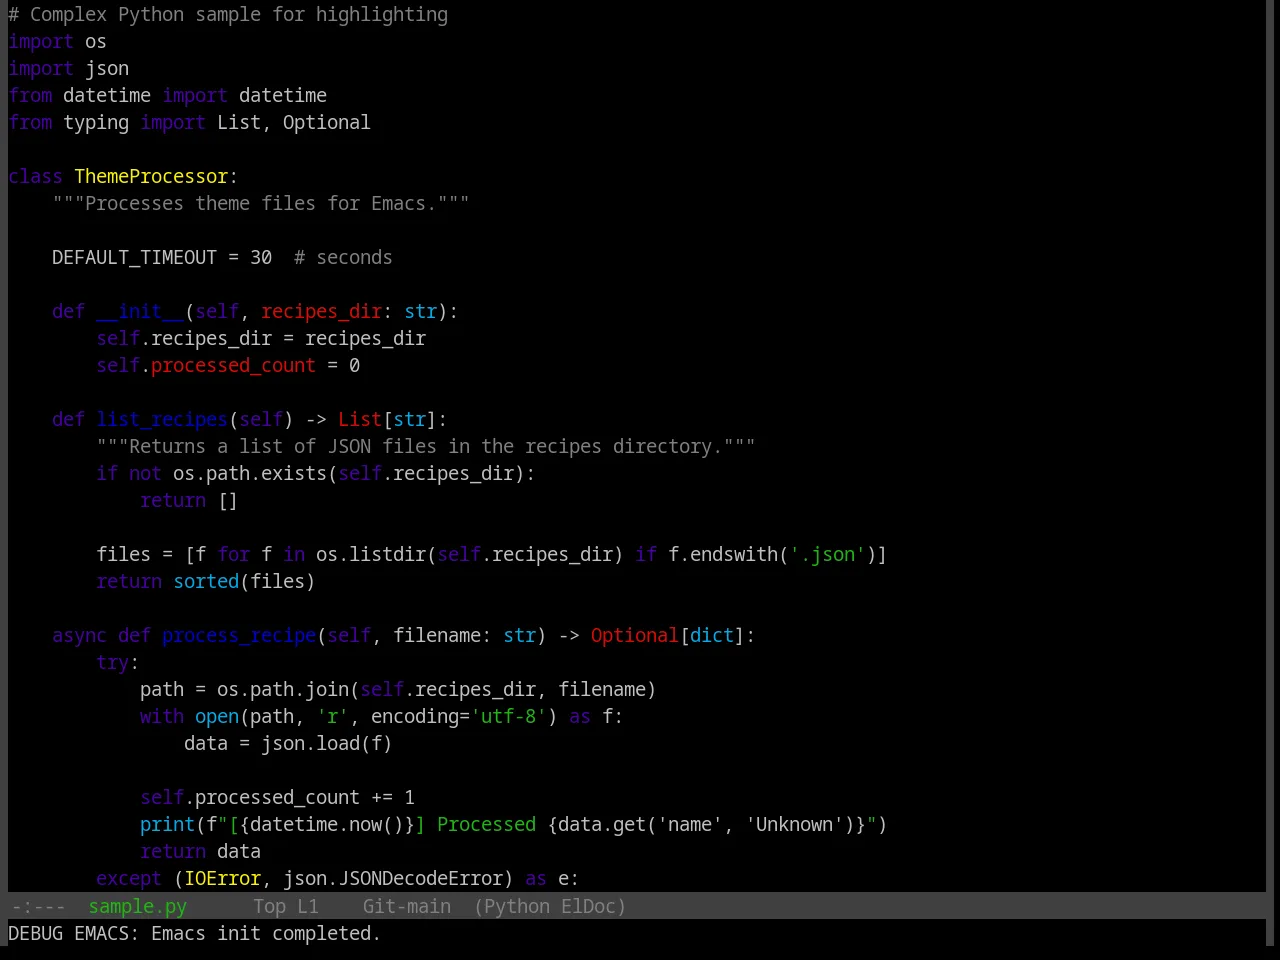Click the 'List[str]' return annotation
This screenshot has width=1280, height=960.
pyautogui.click(x=387, y=420)
